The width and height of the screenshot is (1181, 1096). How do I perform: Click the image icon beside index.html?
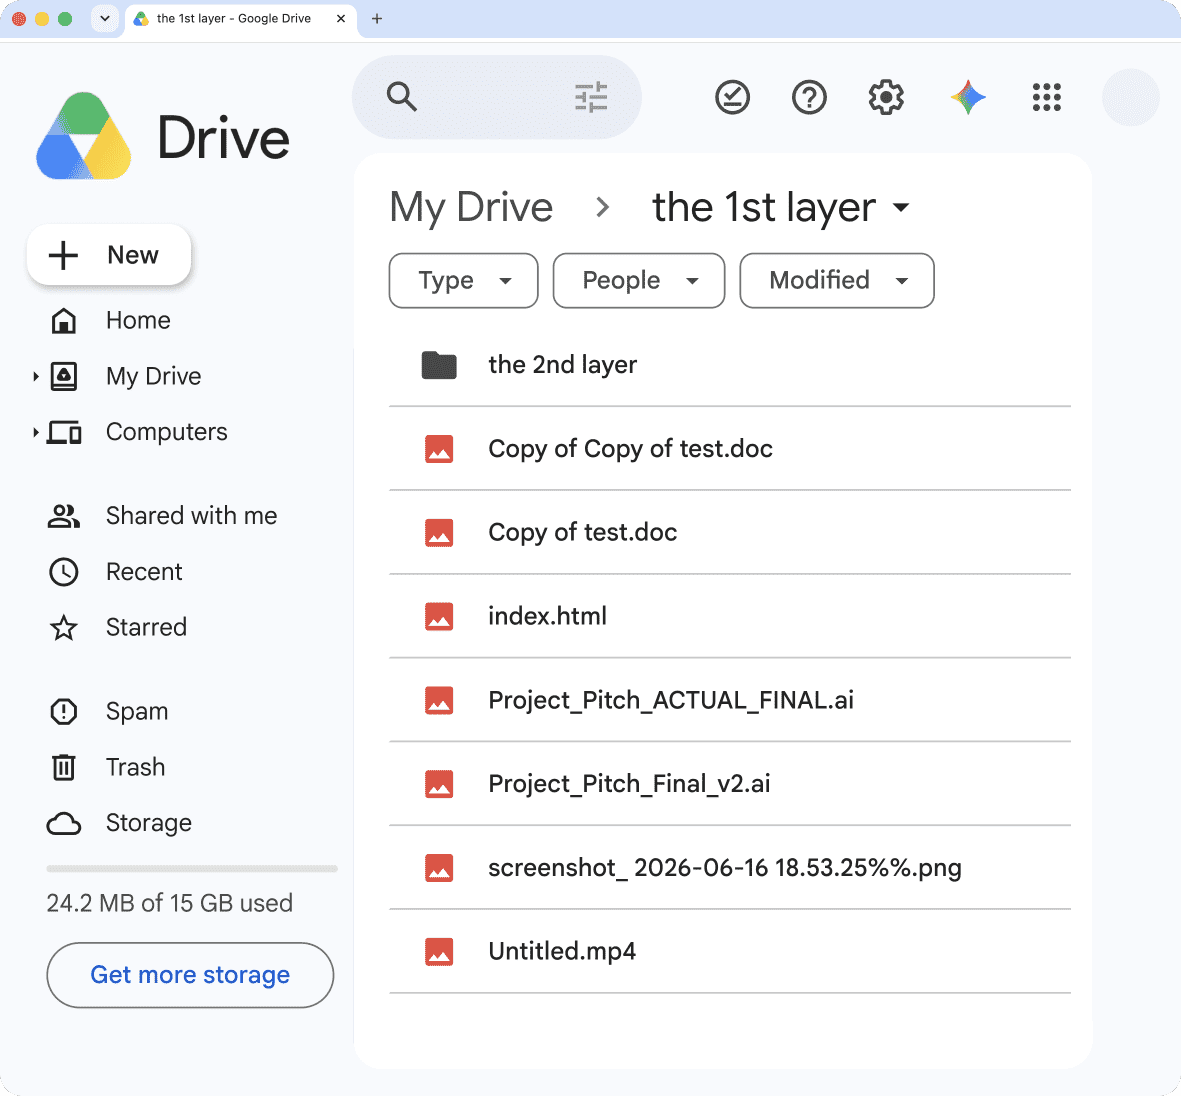tap(439, 616)
